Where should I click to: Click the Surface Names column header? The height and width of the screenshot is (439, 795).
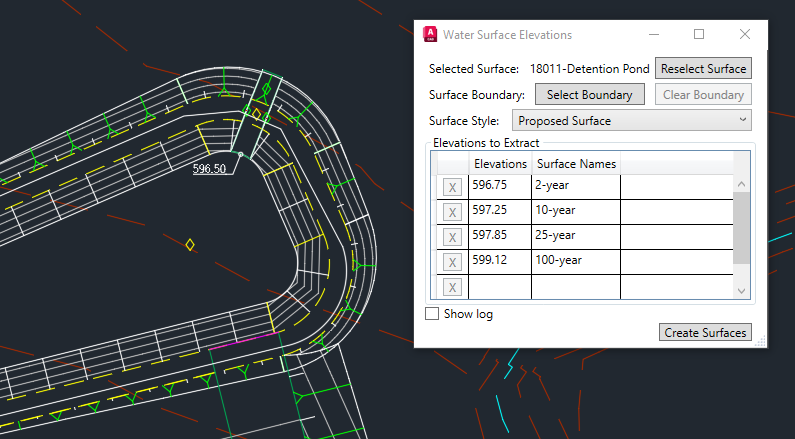[x=576, y=163]
